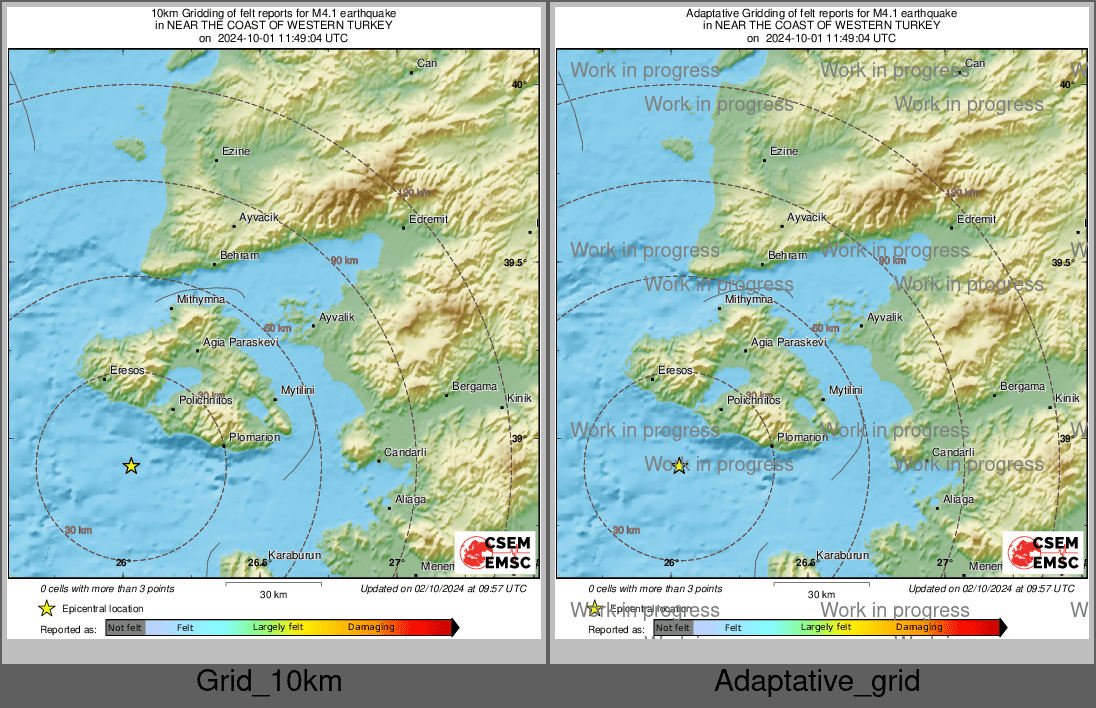Screen dimensions: 1096x708
Task: Click the Bergama city marker on left map
Action: click(x=447, y=395)
